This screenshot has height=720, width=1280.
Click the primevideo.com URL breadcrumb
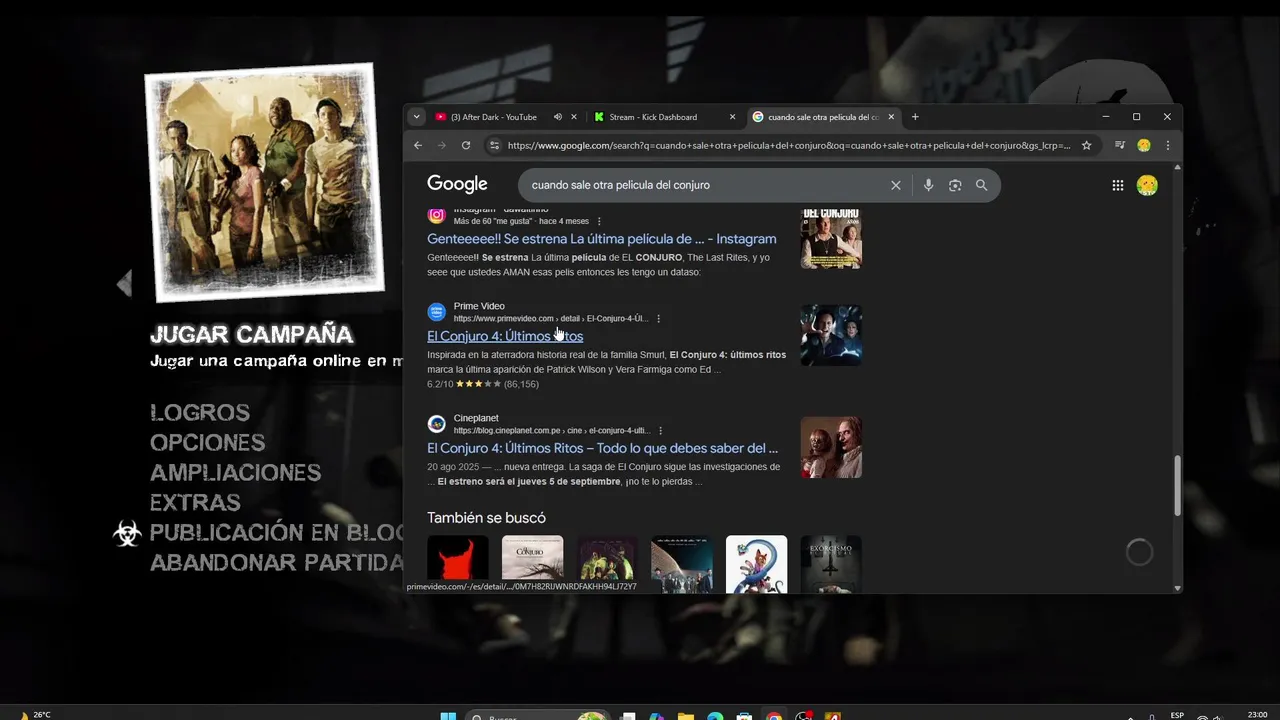click(551, 318)
